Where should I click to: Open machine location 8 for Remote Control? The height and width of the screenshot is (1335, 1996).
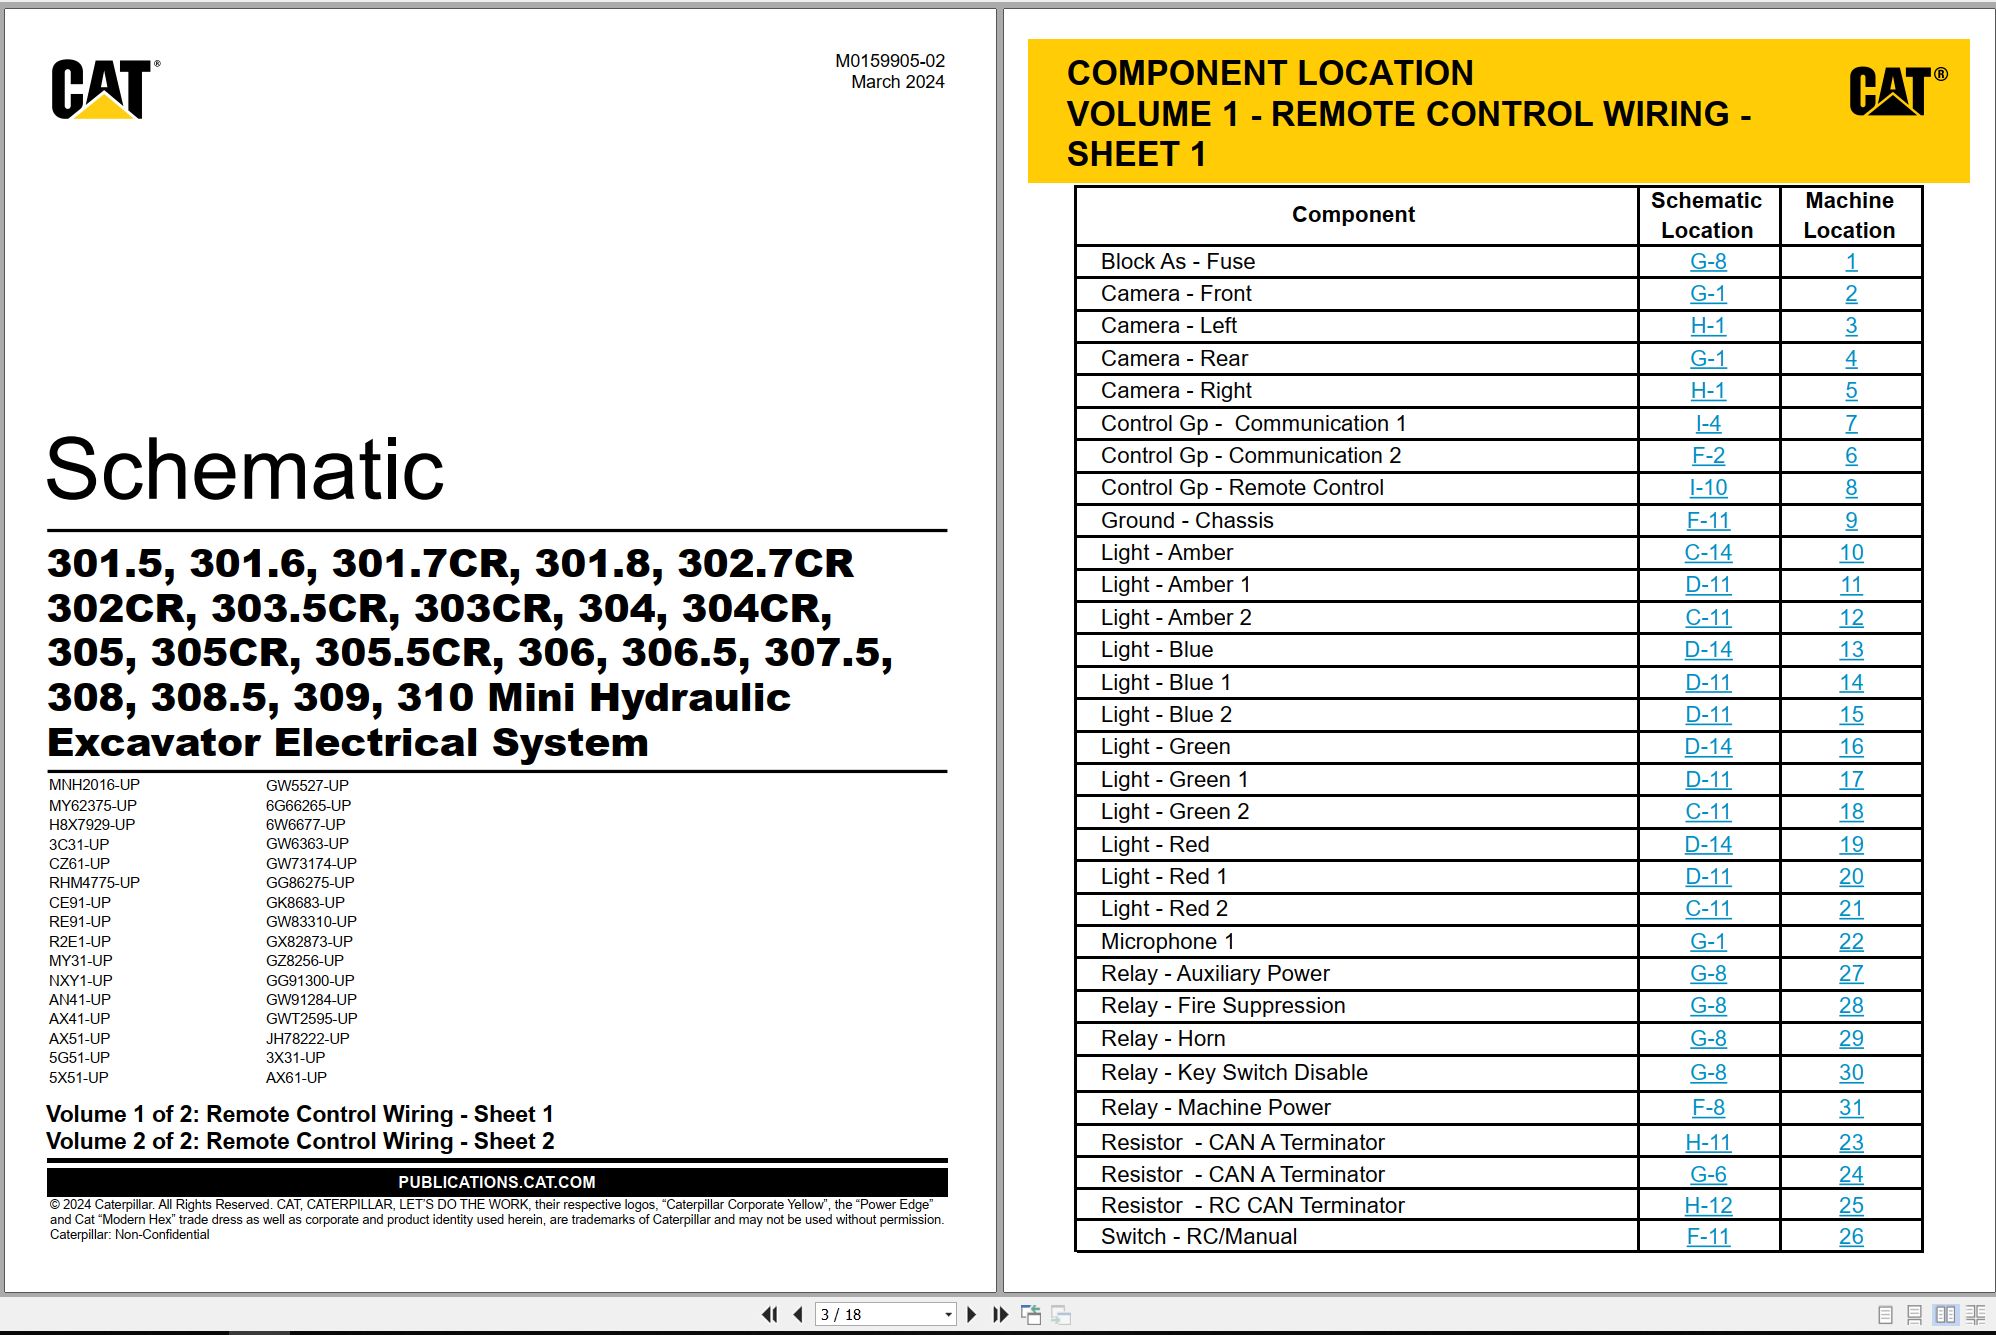(x=1851, y=487)
